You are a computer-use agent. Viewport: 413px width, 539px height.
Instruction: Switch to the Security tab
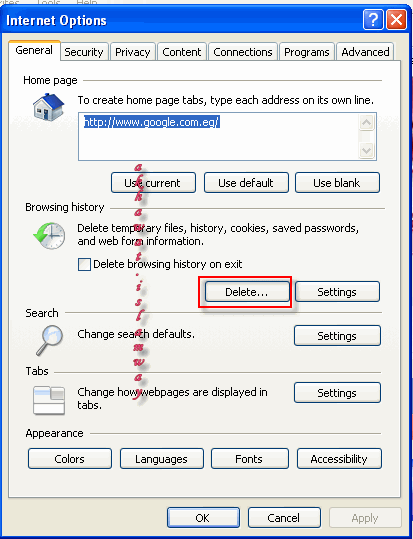[84, 52]
